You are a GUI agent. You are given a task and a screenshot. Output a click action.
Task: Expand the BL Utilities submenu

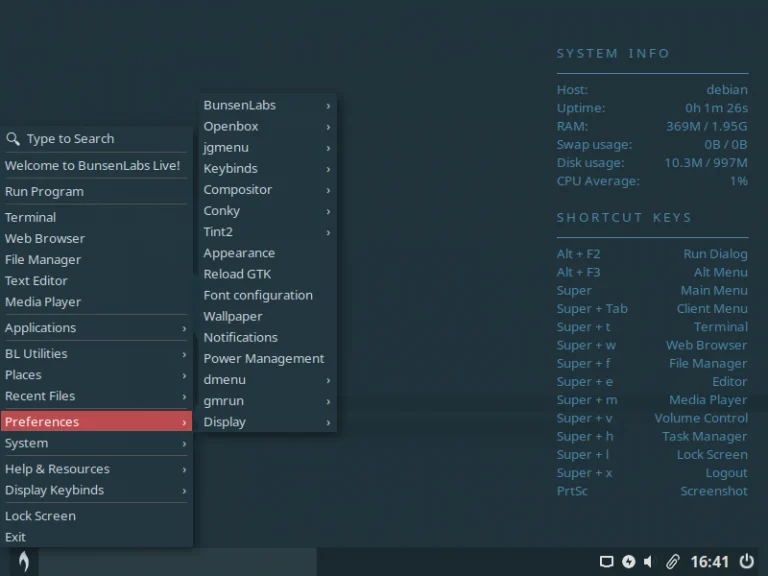pyautogui.click(x=96, y=354)
